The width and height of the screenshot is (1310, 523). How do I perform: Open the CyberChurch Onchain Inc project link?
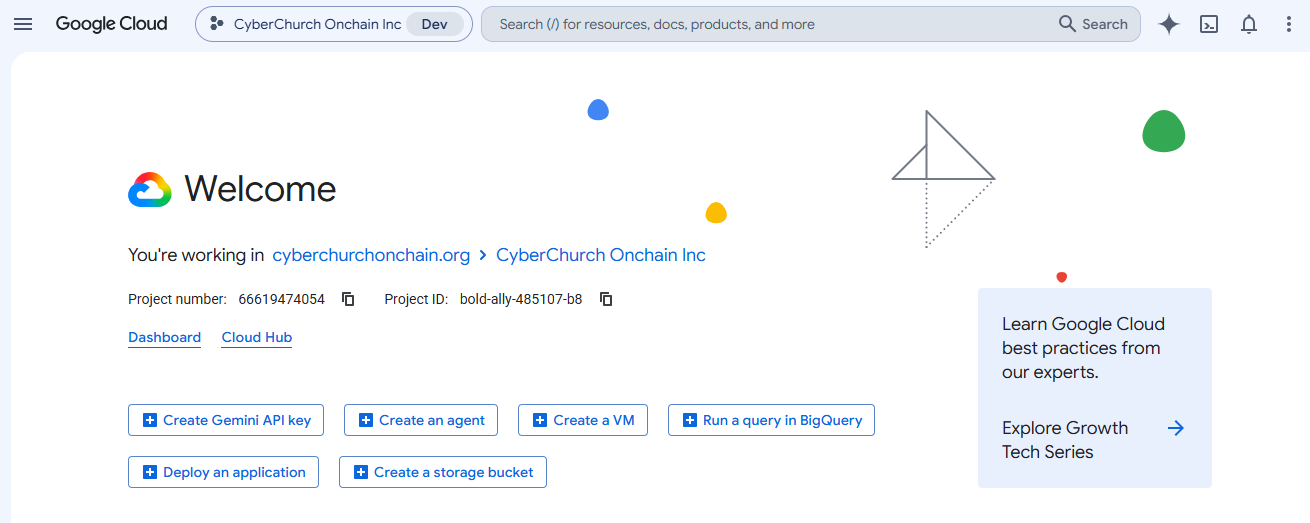pyautogui.click(x=601, y=255)
